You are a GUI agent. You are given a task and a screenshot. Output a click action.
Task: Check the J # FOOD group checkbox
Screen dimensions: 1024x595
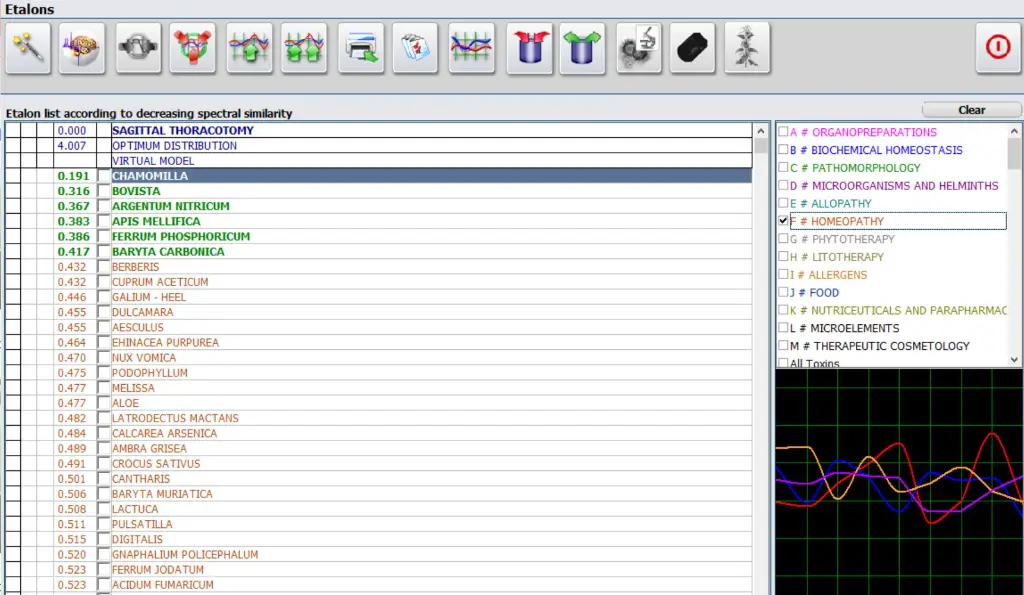784,293
